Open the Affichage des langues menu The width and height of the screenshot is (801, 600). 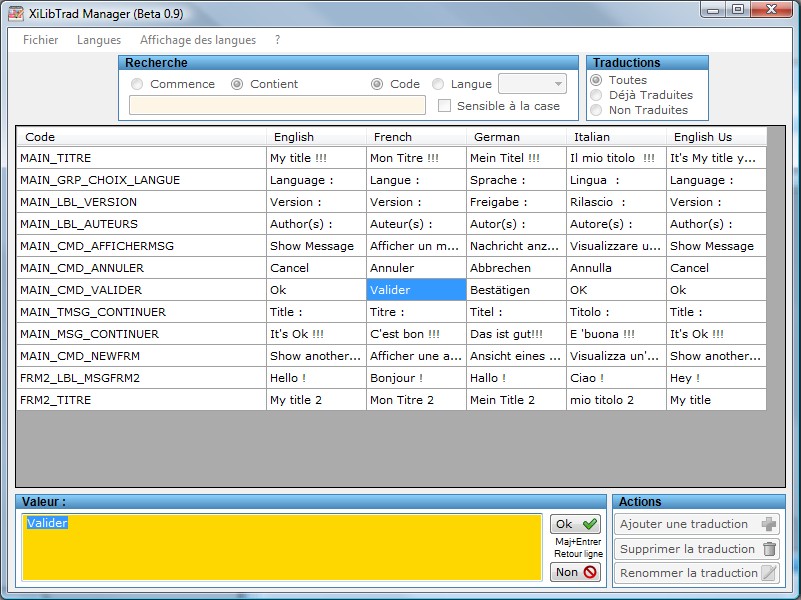point(198,40)
